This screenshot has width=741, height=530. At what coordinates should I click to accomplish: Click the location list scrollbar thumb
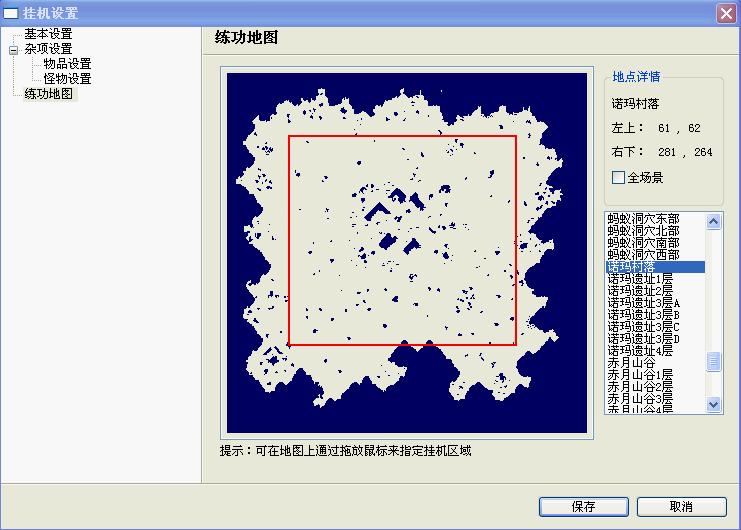(714, 362)
